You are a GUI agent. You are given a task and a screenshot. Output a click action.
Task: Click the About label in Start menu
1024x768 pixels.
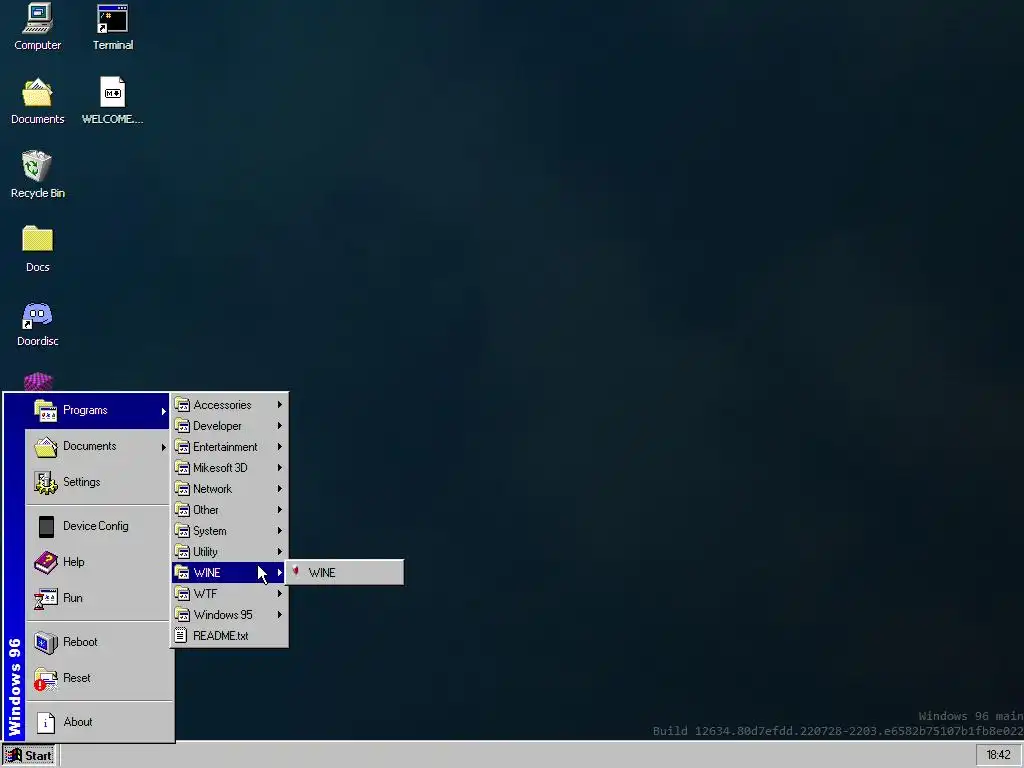[x=78, y=722]
